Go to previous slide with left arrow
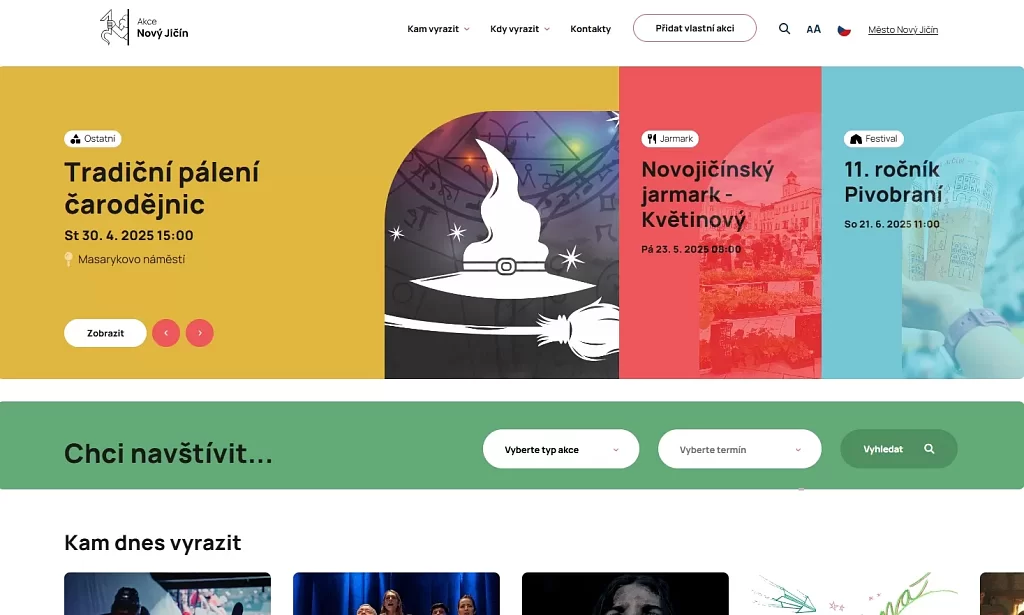 [x=166, y=333]
